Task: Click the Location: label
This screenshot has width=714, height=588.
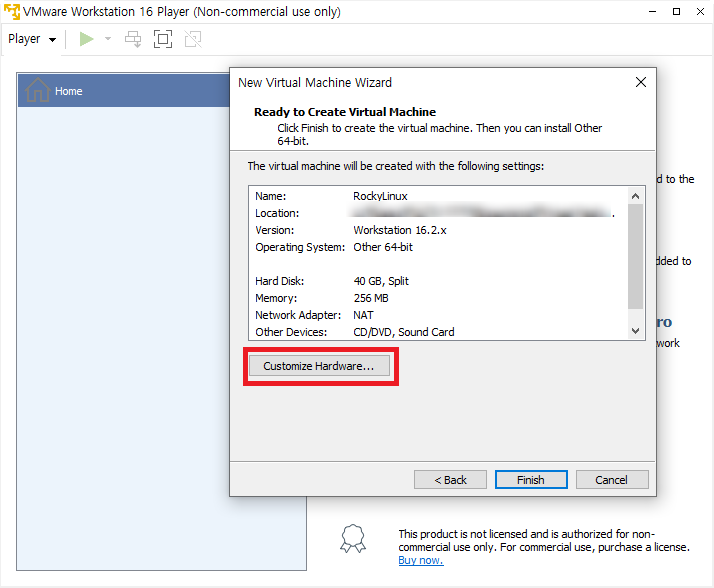Action: [x=277, y=213]
